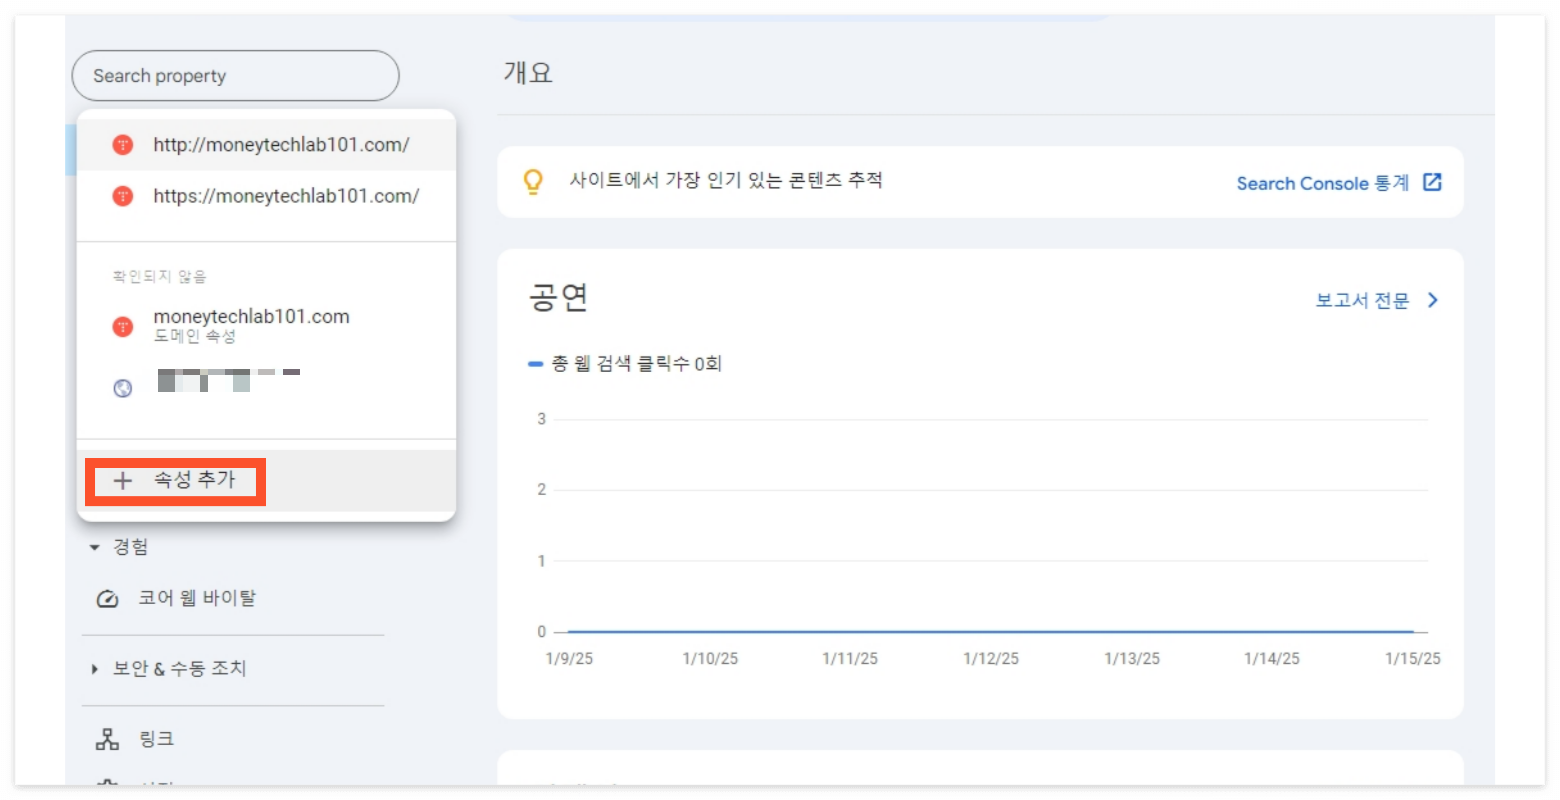Click the chevron arrow beside 보고서 전문
The image size is (1560, 800).
click(1433, 300)
